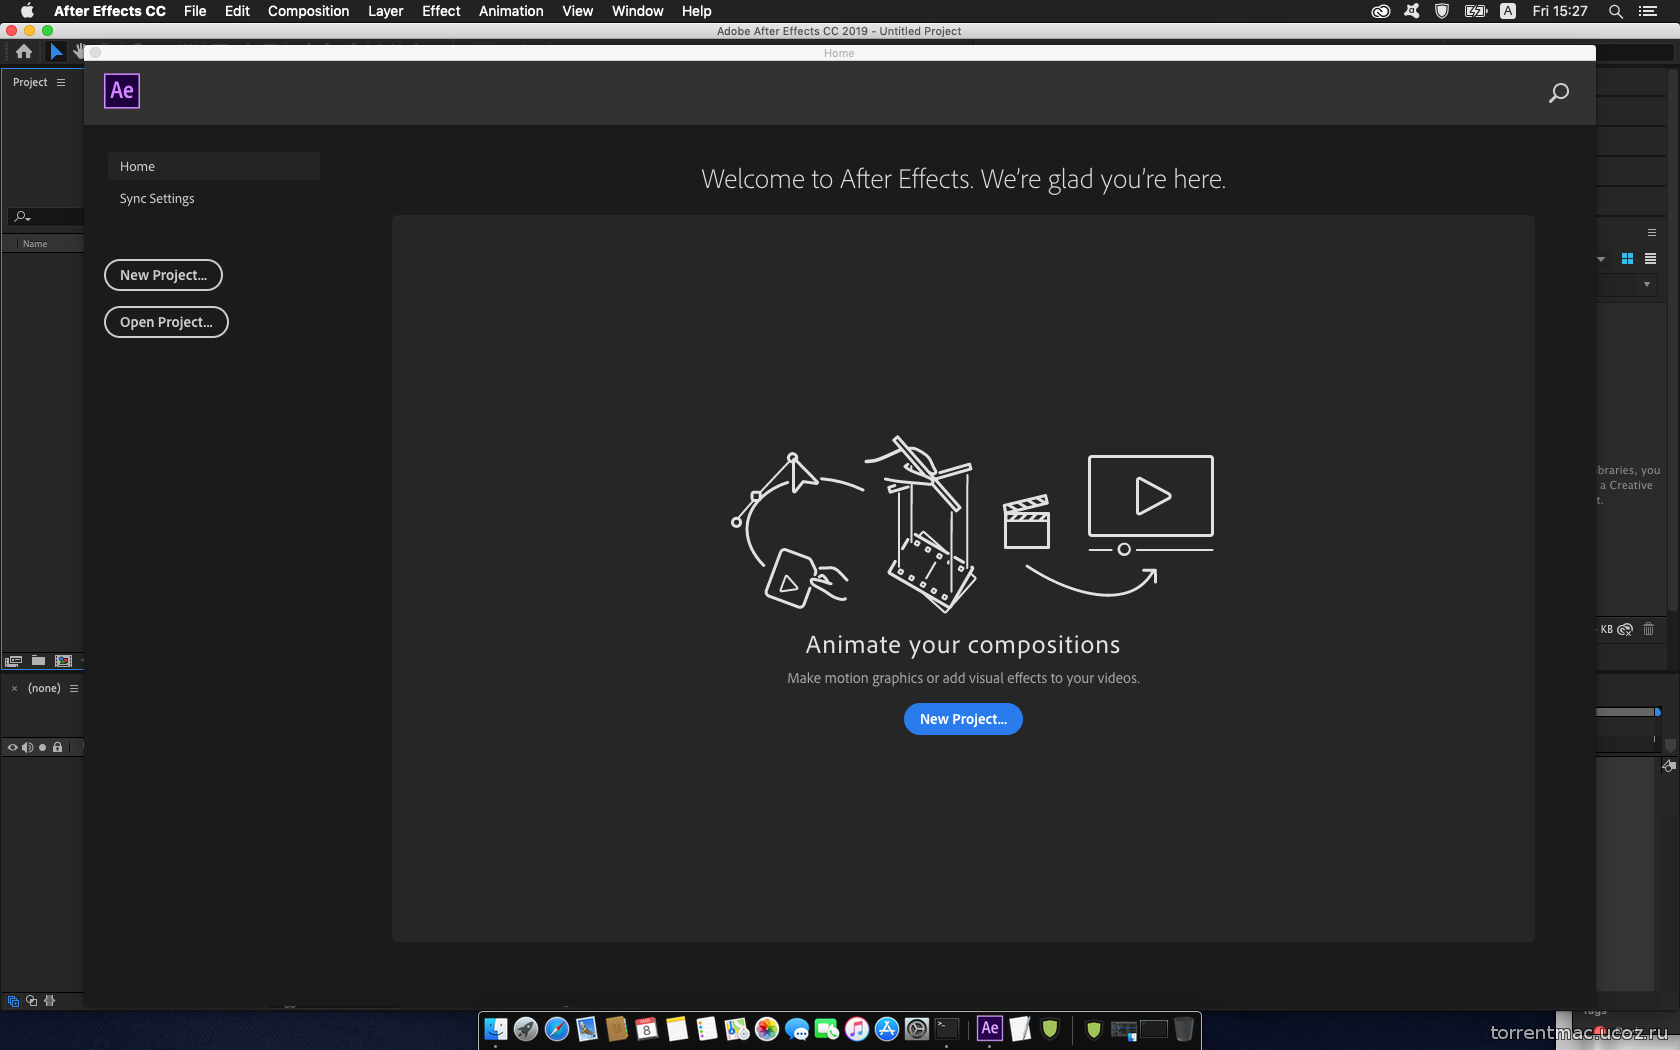This screenshot has height=1050, width=1680.
Task: Click the Project panel search field
Action: tap(45, 216)
